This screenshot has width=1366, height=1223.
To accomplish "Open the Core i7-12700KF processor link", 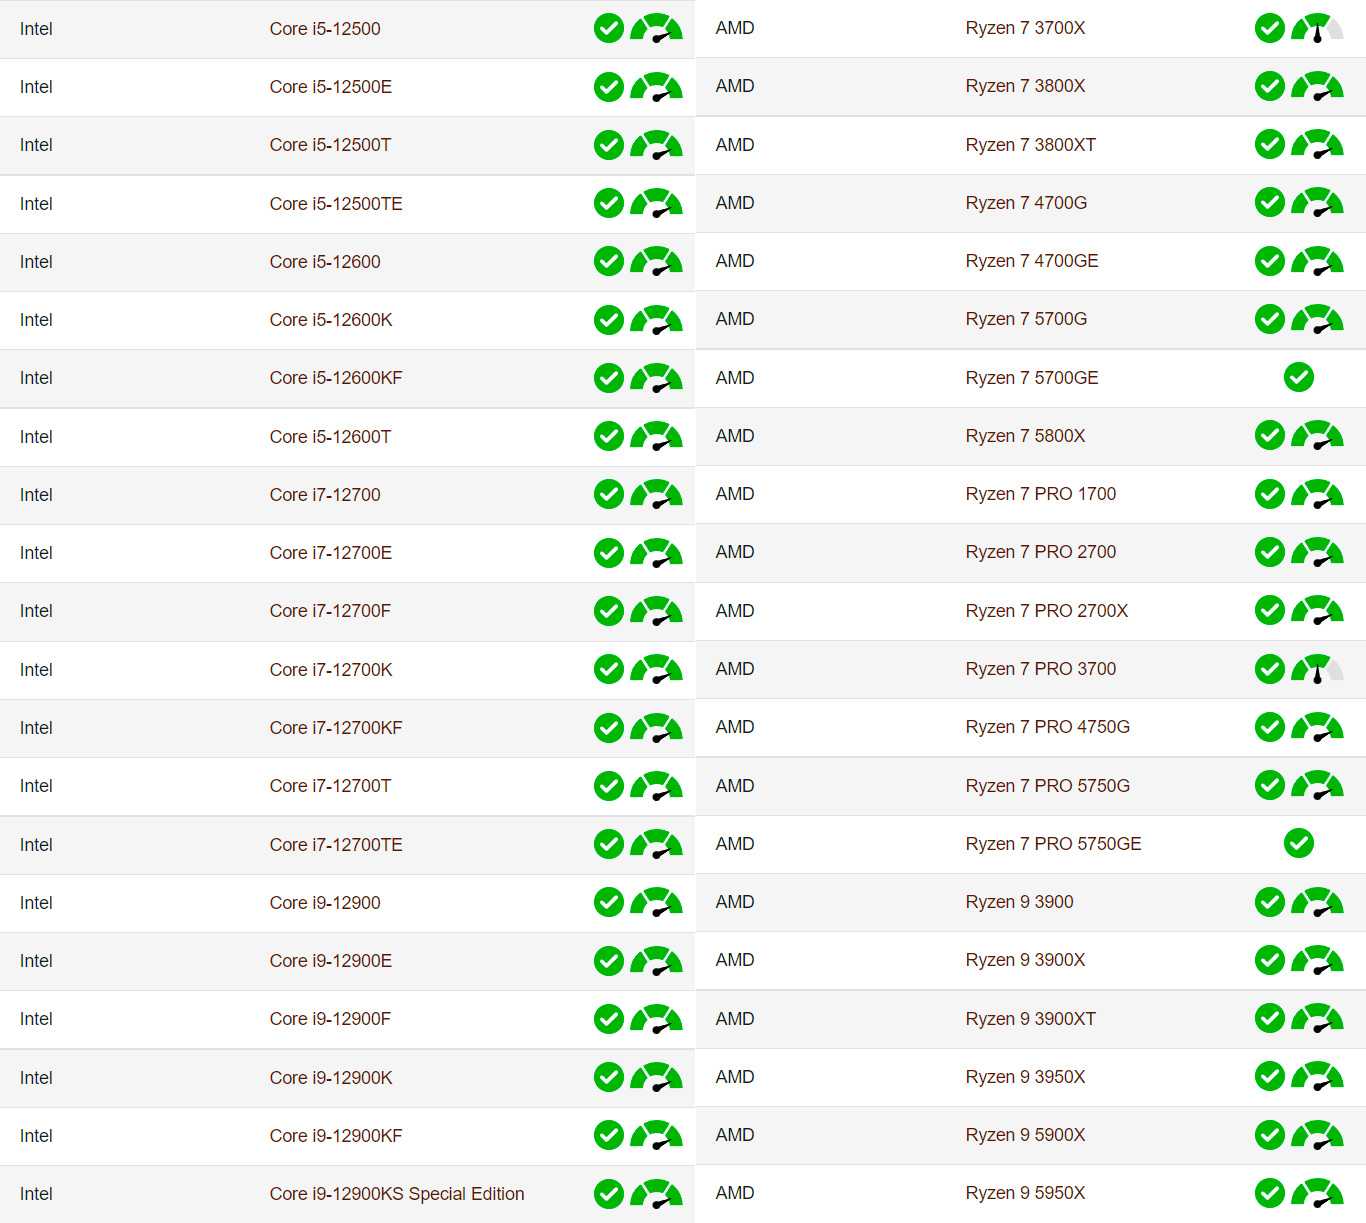I will (x=335, y=728).
